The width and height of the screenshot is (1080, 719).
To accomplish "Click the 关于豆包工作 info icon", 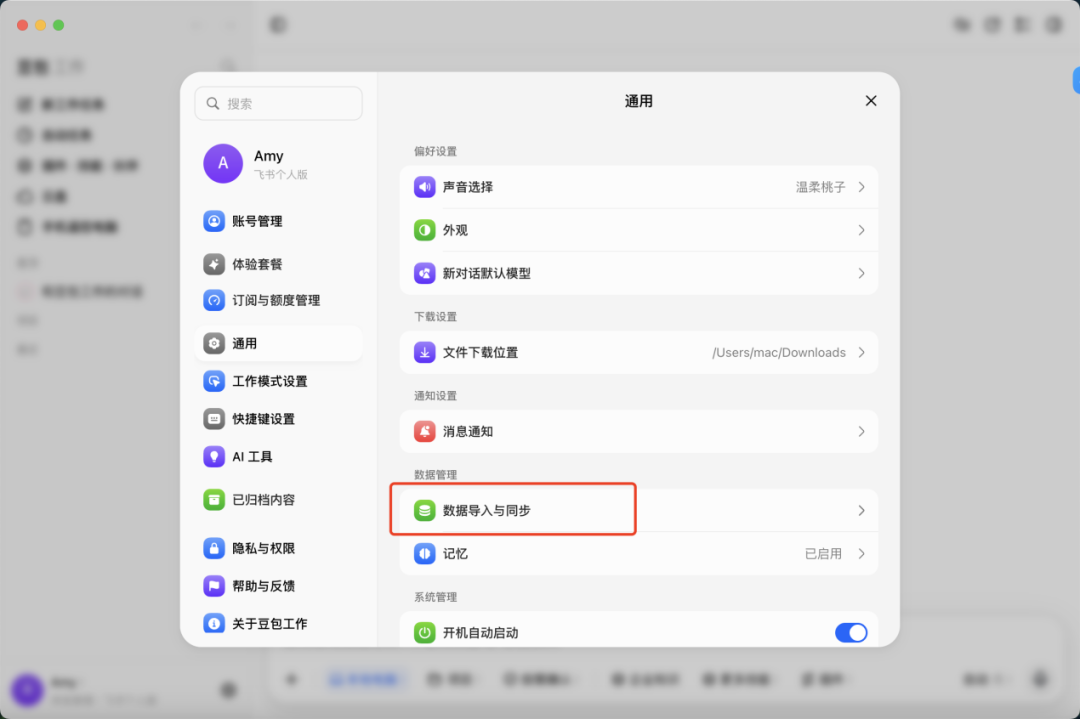I will [x=214, y=623].
